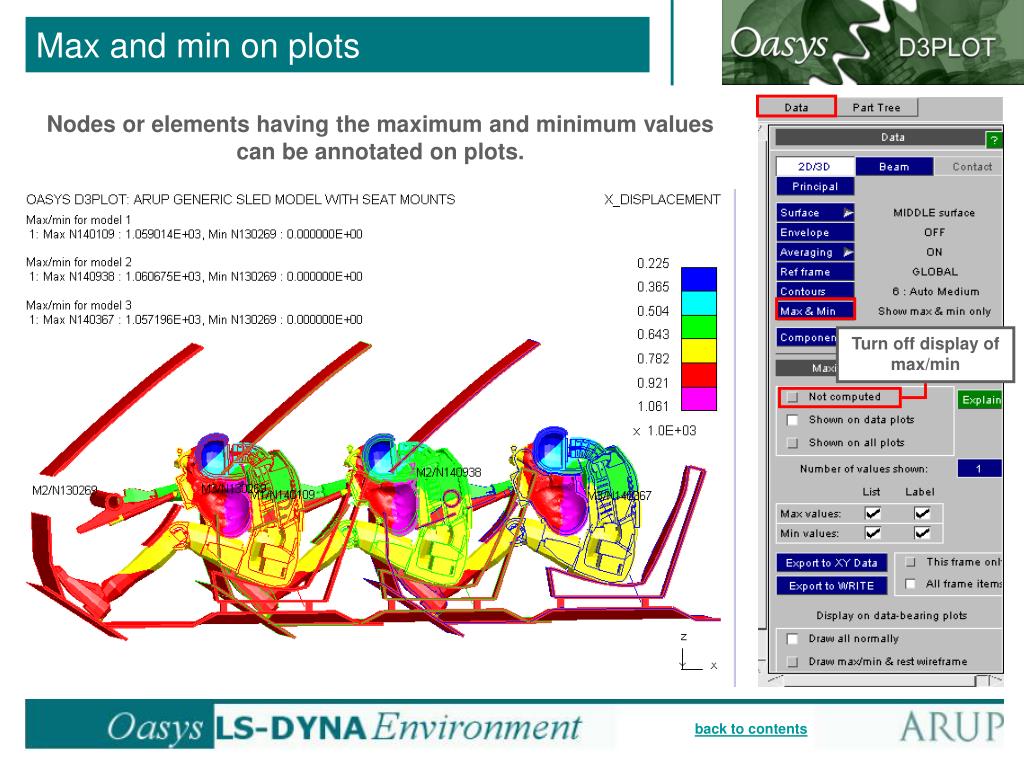Click the M2/N140938 node annotation

click(449, 472)
